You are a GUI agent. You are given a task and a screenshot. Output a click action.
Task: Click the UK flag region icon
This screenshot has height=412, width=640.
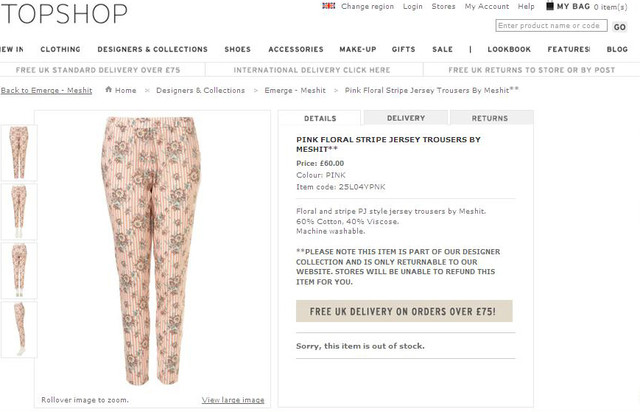[x=328, y=6]
